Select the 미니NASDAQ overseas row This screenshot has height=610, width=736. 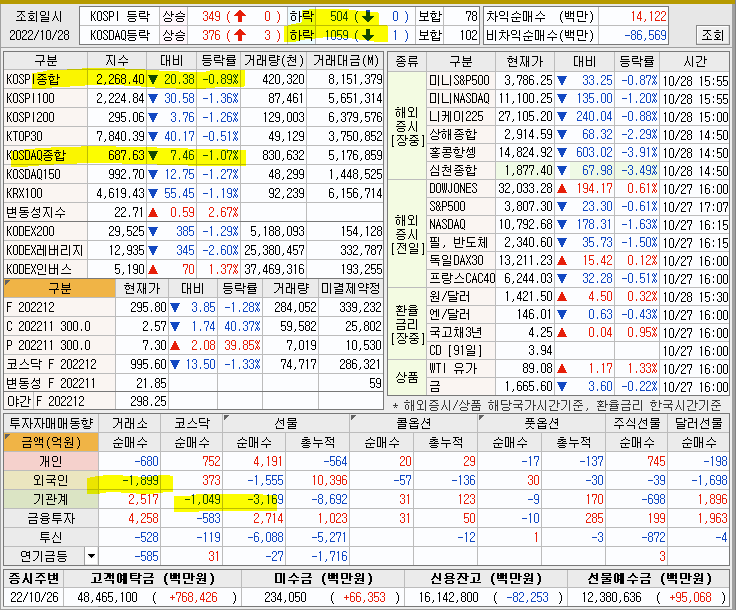coord(578,99)
